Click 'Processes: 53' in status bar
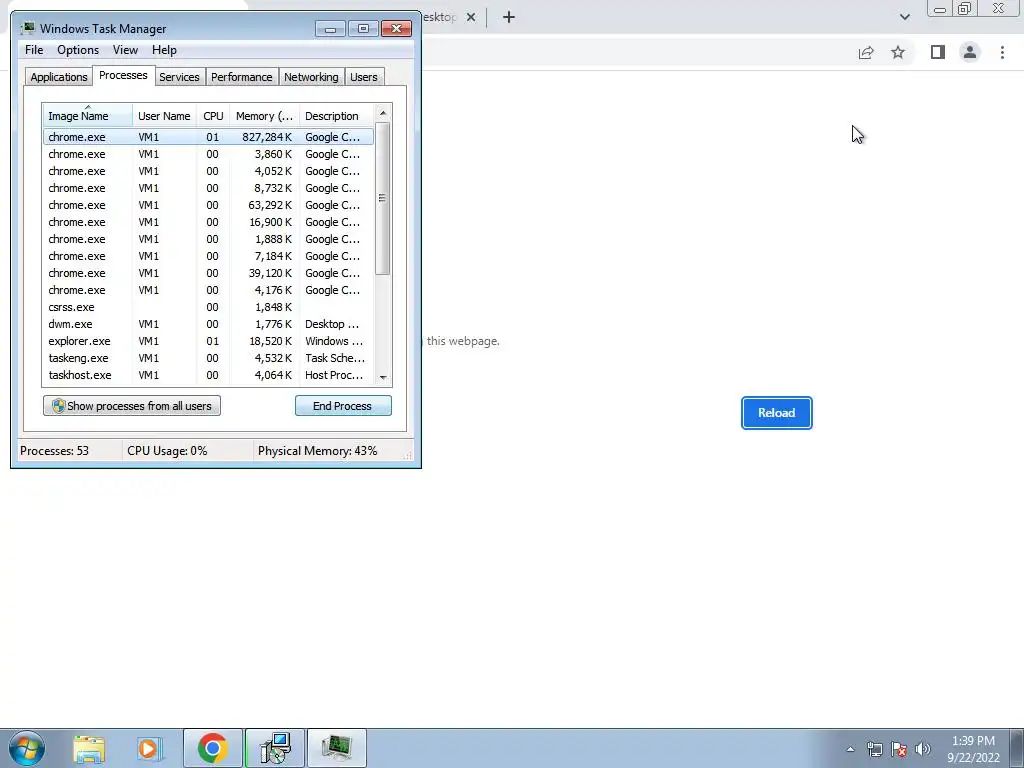The height and width of the screenshot is (768, 1024). coord(54,451)
